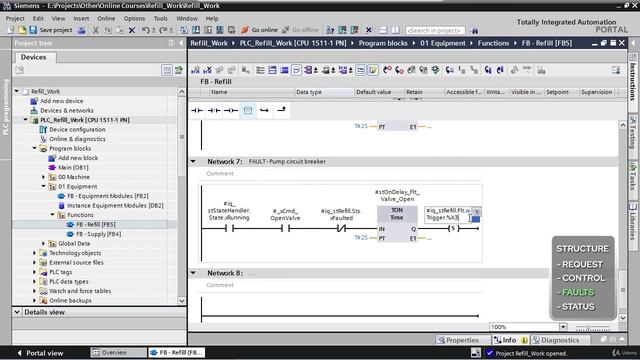640x360 pixels.
Task: Open the zoom level 100% dropdown
Action: click(563, 327)
